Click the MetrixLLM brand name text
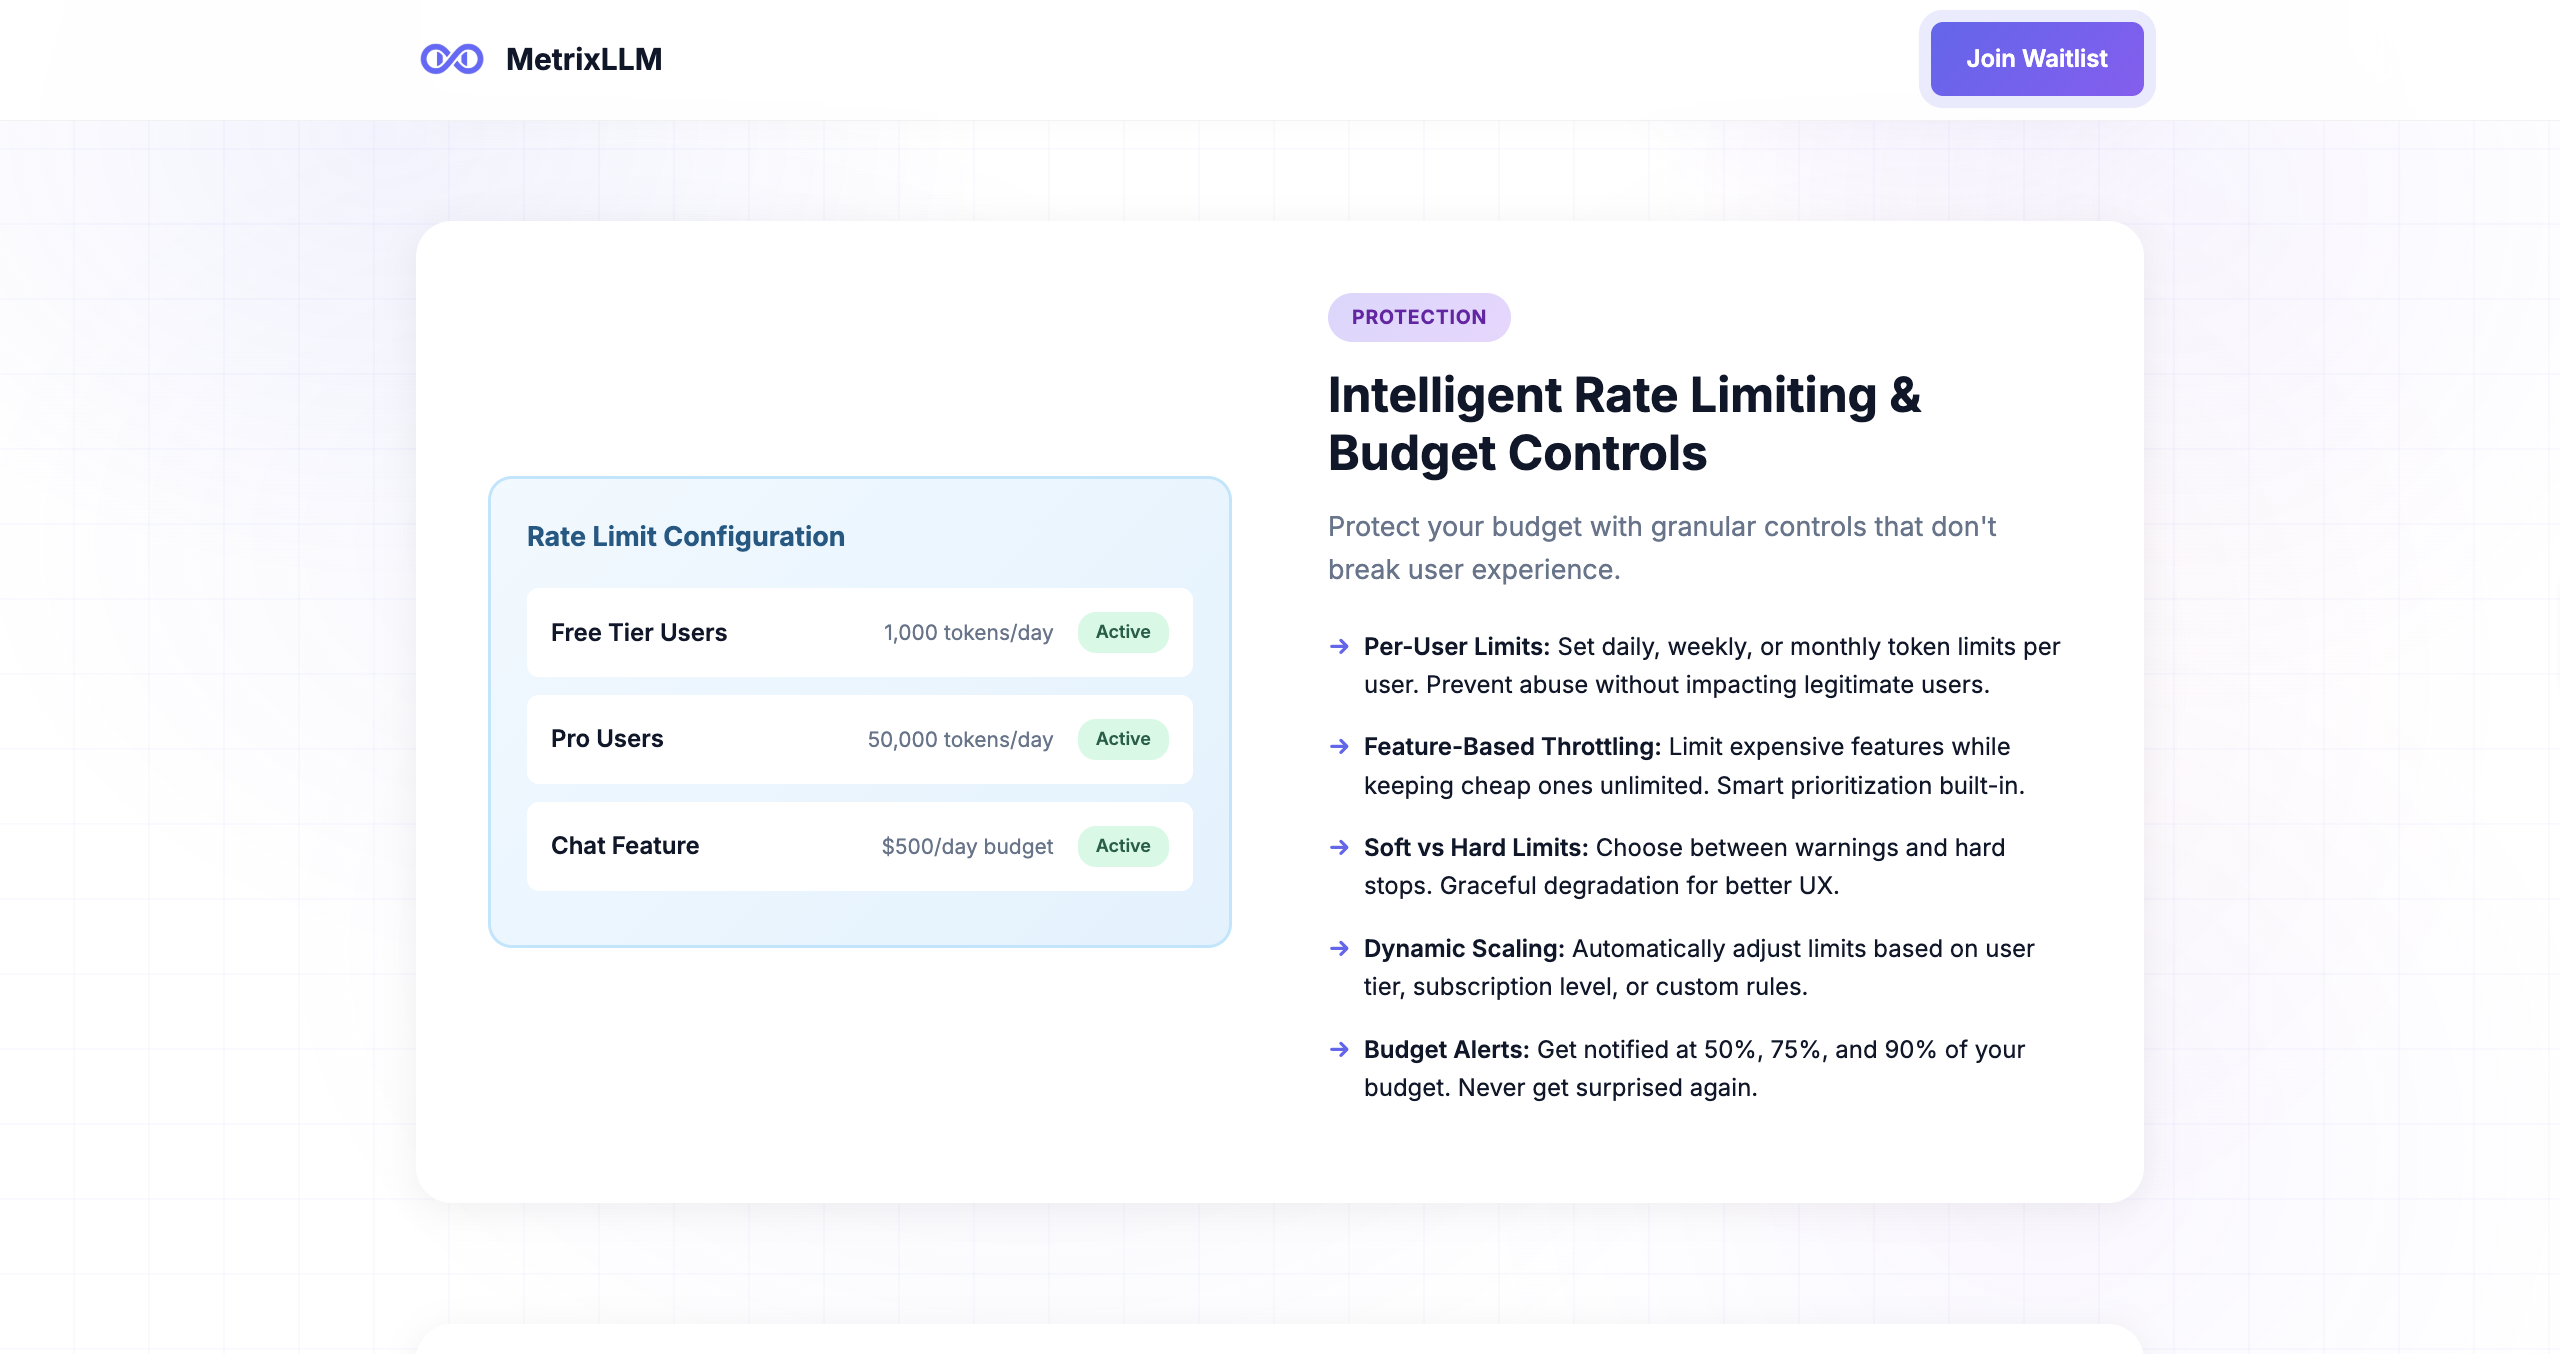The height and width of the screenshot is (1354, 2560). pos(584,59)
